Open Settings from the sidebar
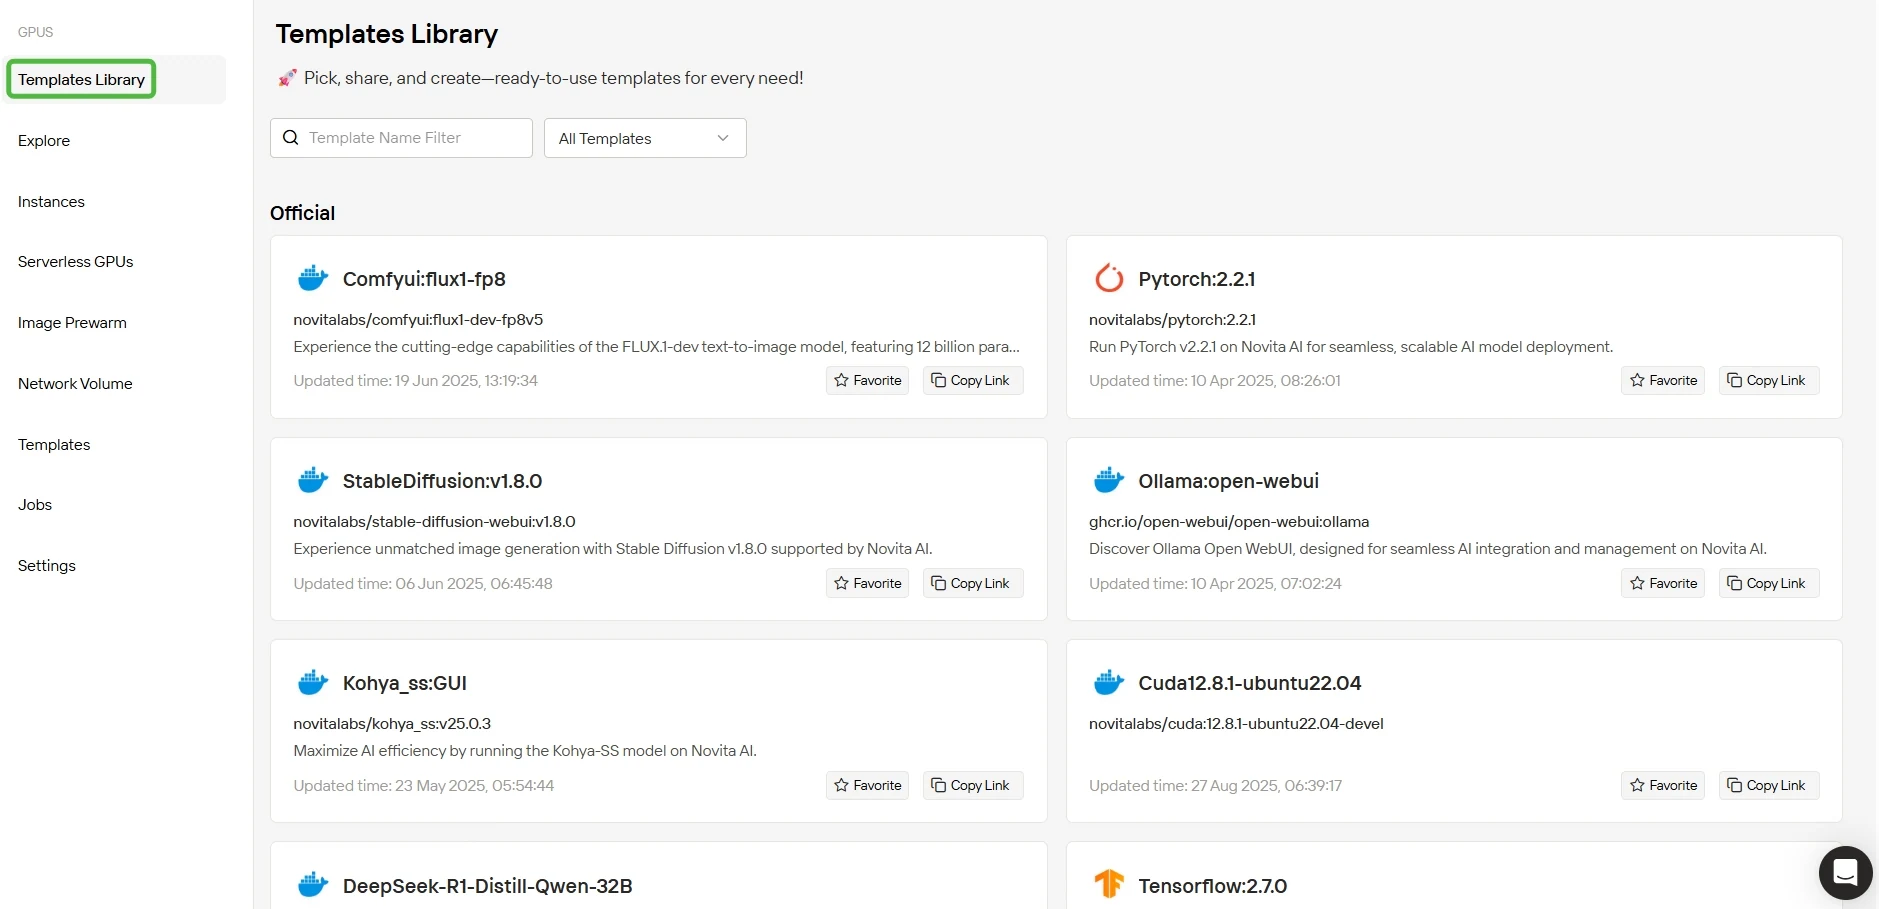 click(47, 565)
